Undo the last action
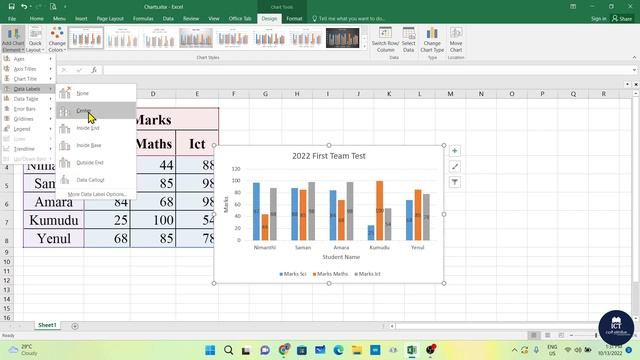Viewport: 640px width, 360px height. click(24, 7)
